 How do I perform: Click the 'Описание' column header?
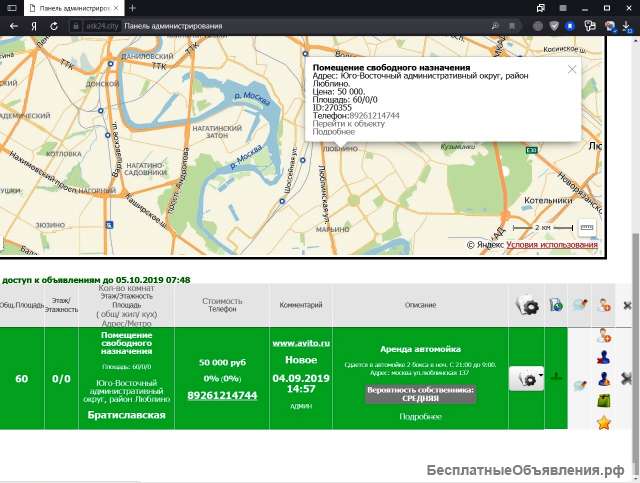point(420,305)
